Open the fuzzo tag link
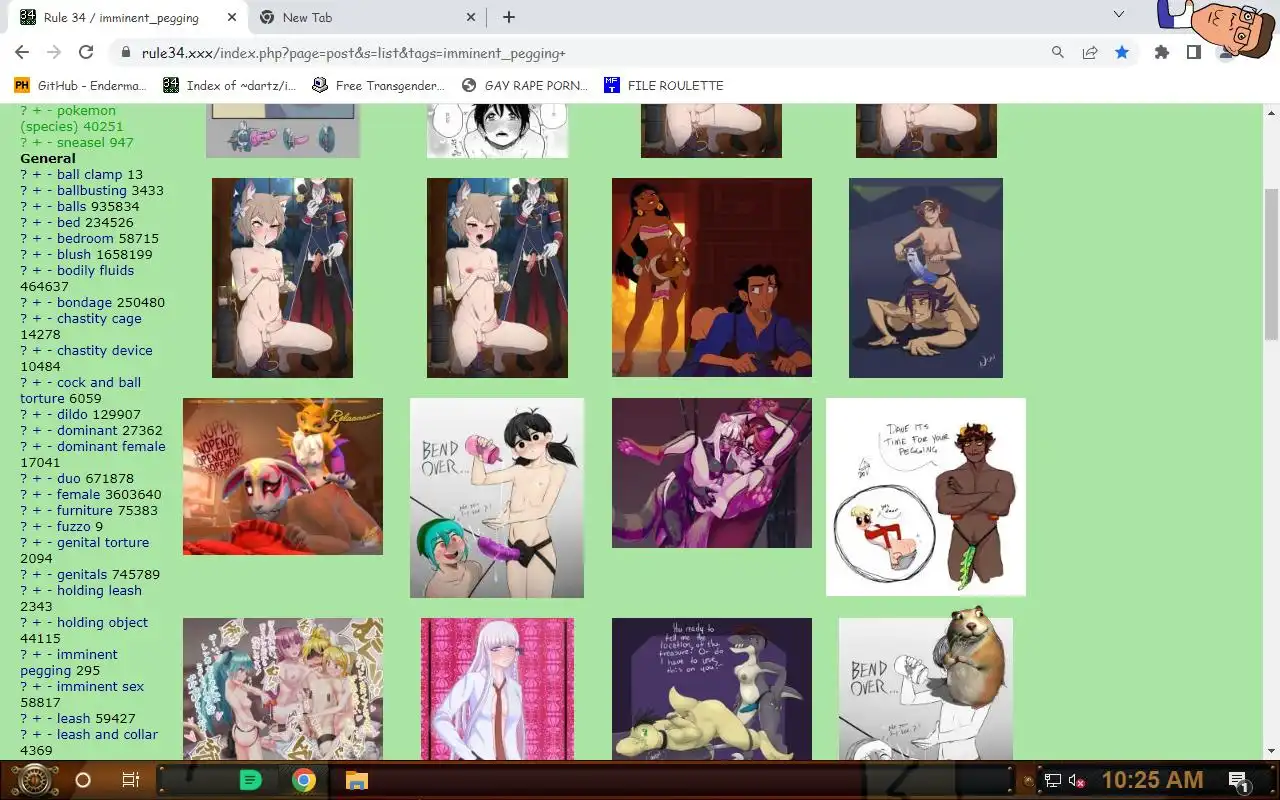 [x=74, y=526]
